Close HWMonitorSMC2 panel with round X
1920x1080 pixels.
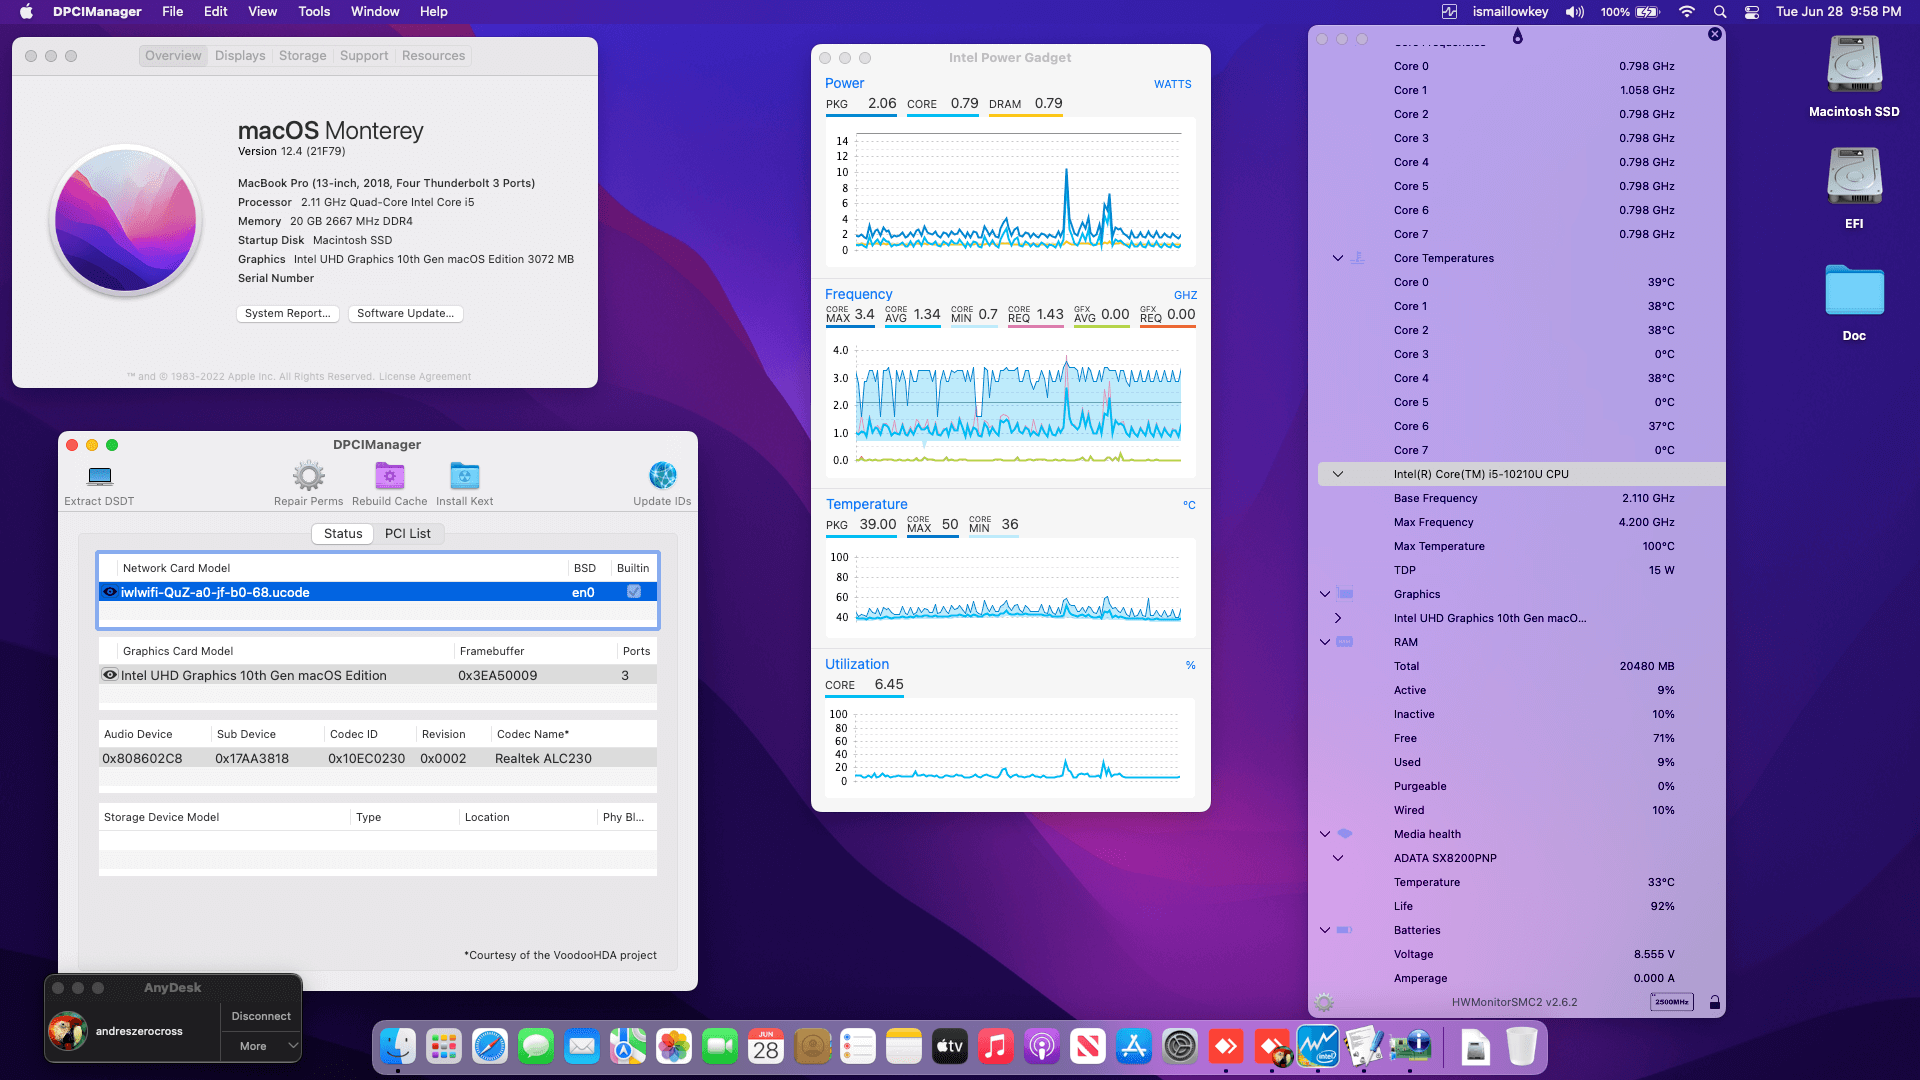point(1714,34)
